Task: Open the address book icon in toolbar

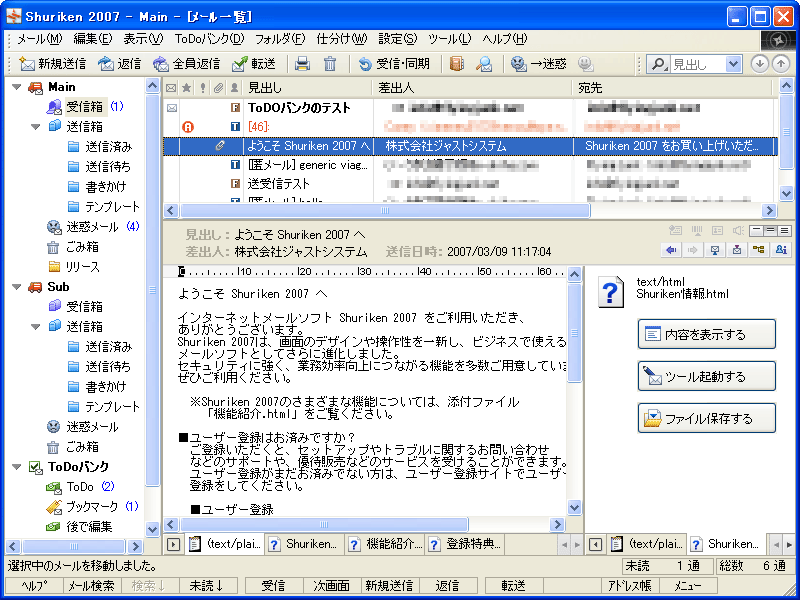Action: 457,64
